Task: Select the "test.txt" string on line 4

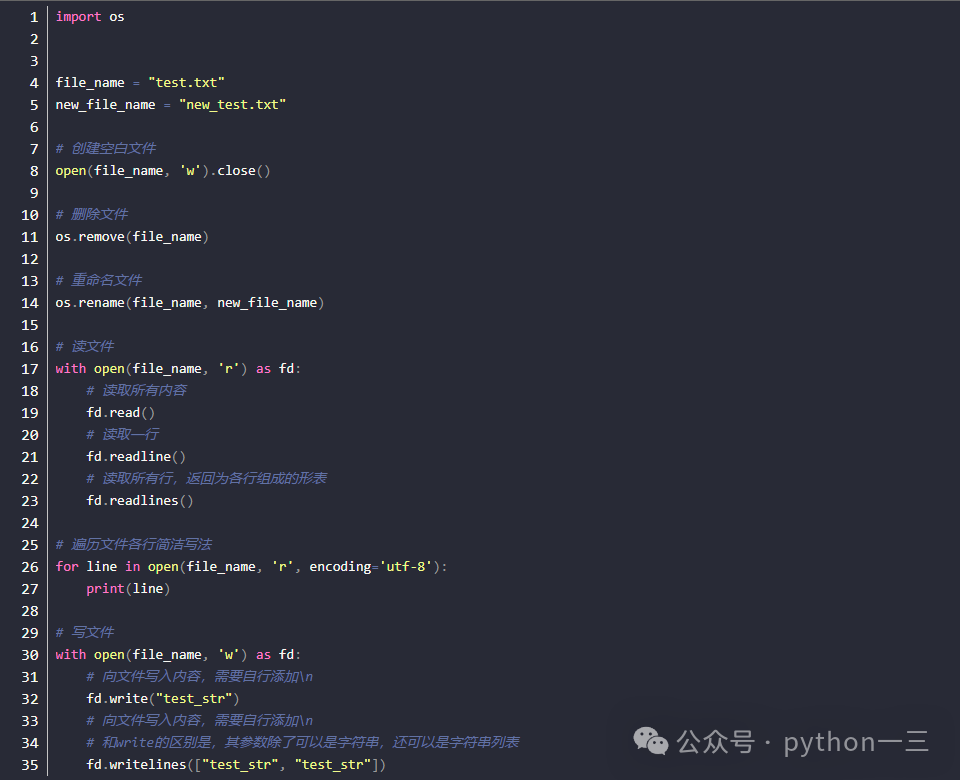Action: click(x=186, y=83)
